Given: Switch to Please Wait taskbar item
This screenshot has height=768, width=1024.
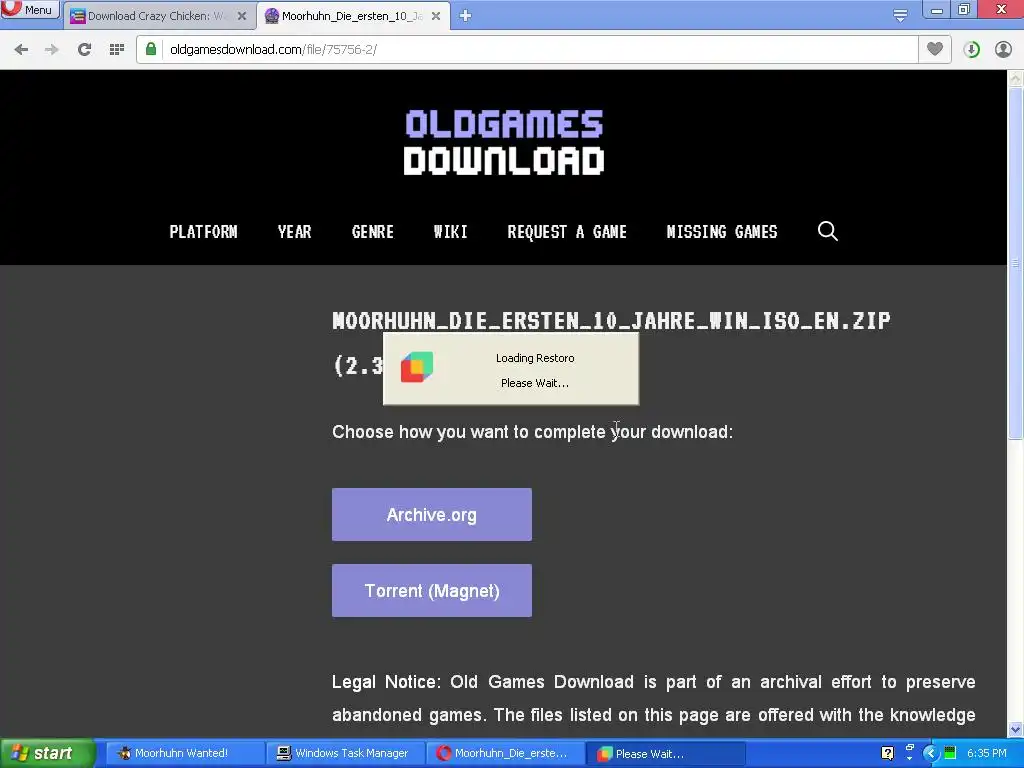Looking at the screenshot, I should [666, 753].
